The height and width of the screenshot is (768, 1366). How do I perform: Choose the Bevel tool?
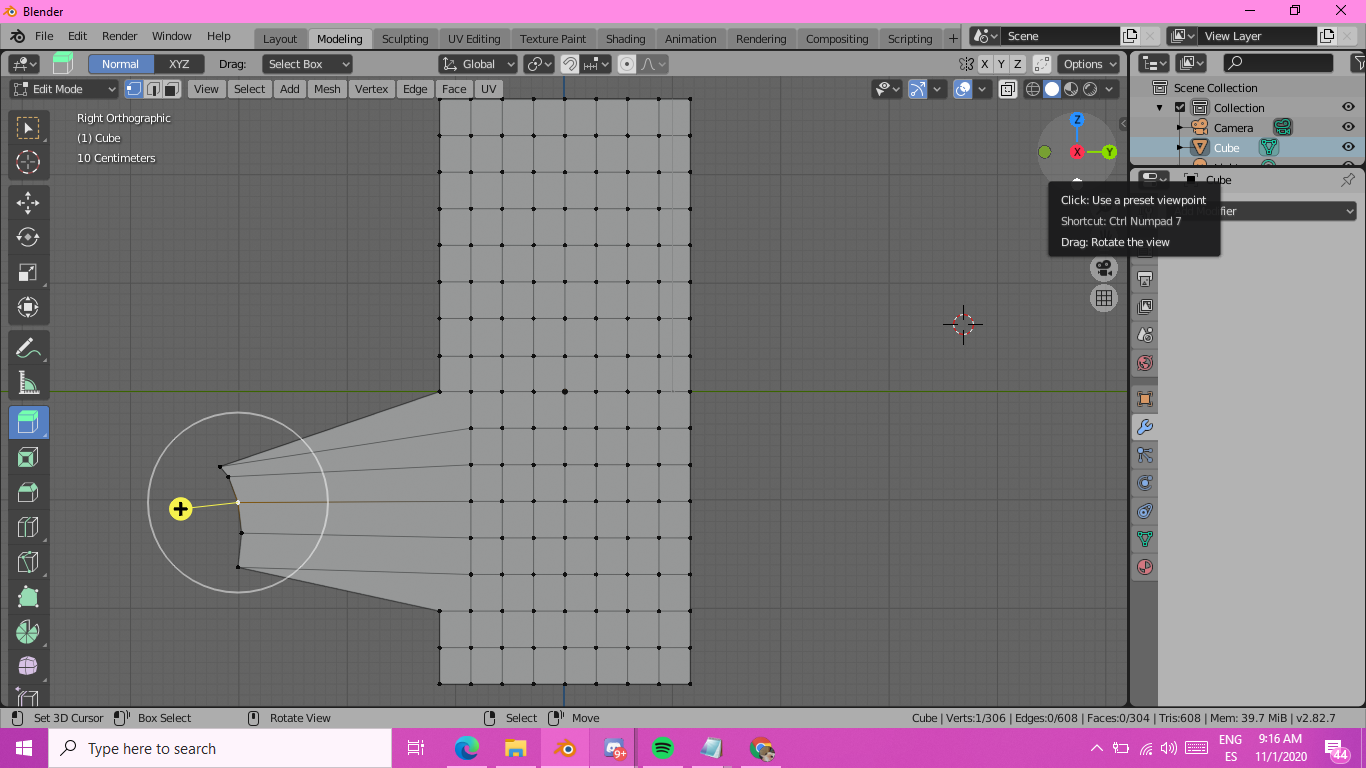click(28, 492)
